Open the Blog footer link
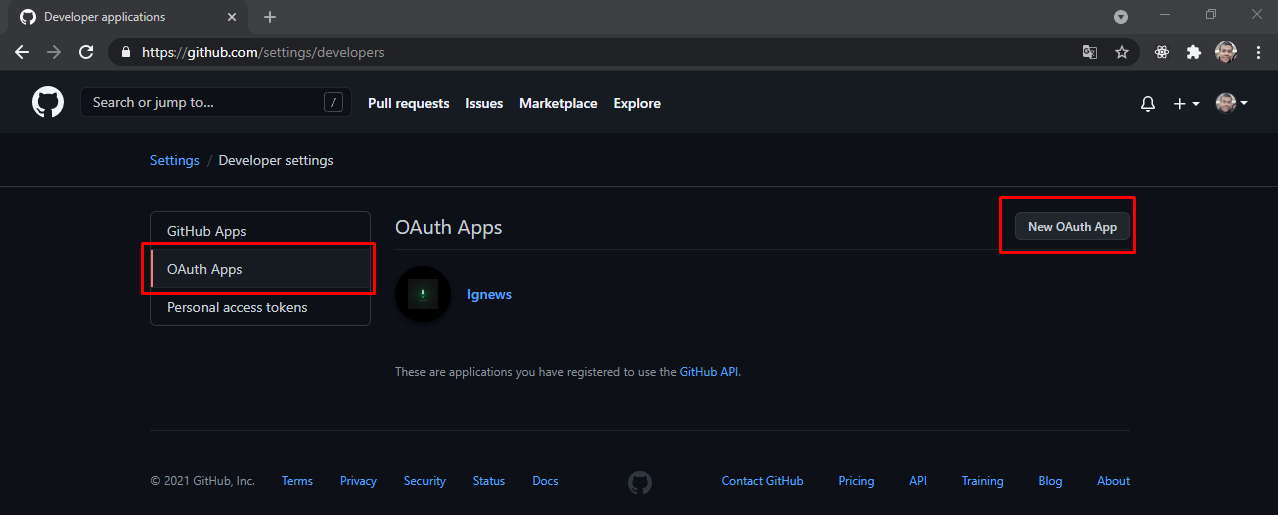This screenshot has width=1278, height=515. [x=1050, y=481]
